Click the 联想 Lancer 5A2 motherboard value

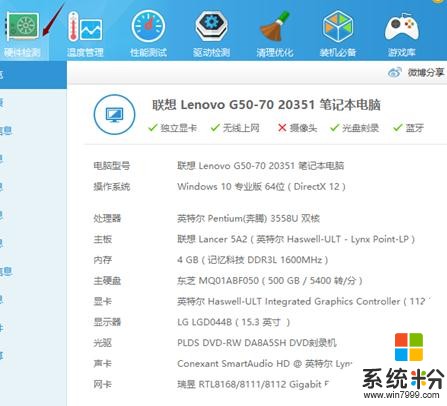(296, 239)
